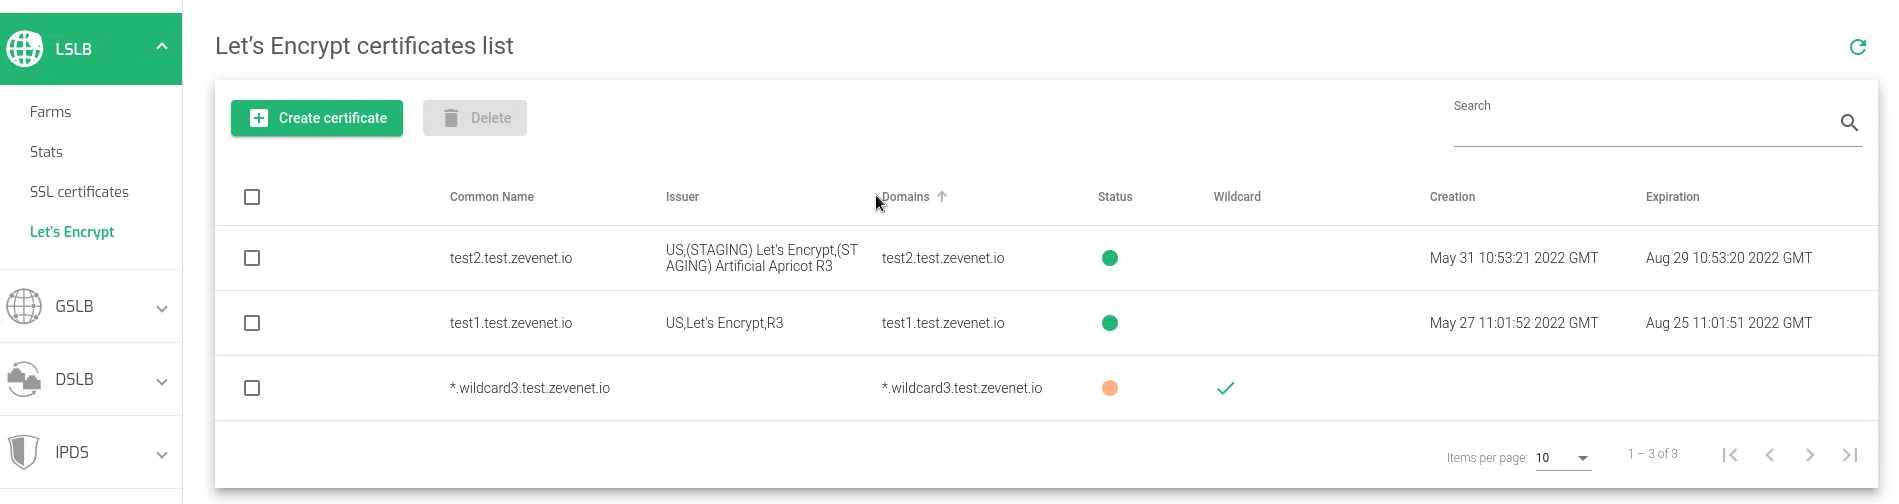Open SSL certificates in the sidebar
The width and height of the screenshot is (1899, 504).
pyautogui.click(x=79, y=192)
